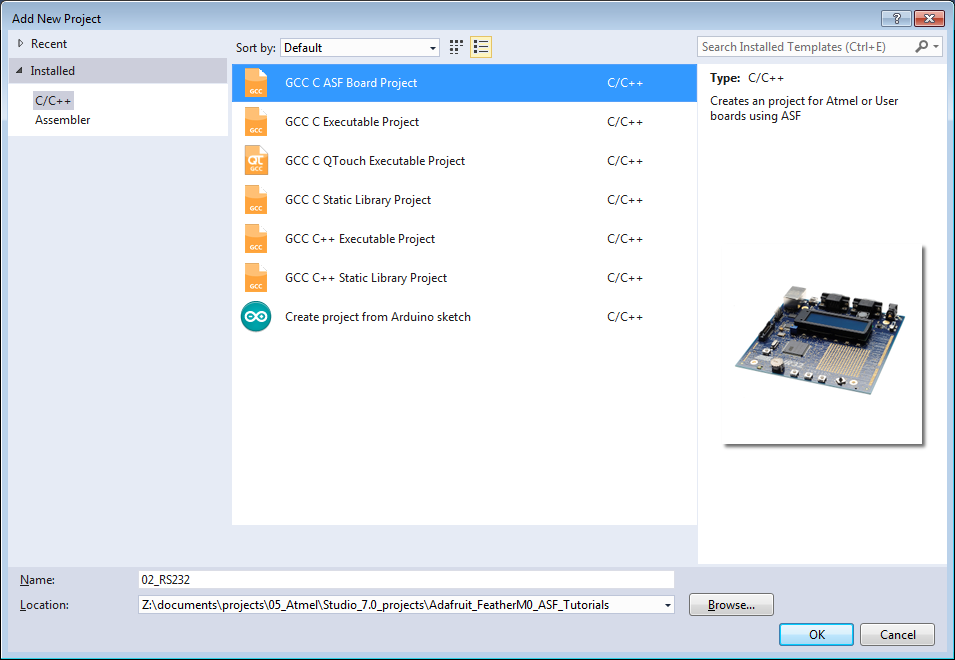Screen dimensions: 955x660
Task: Click the GCC C++ Static Library Project icon
Action: tap(256, 278)
